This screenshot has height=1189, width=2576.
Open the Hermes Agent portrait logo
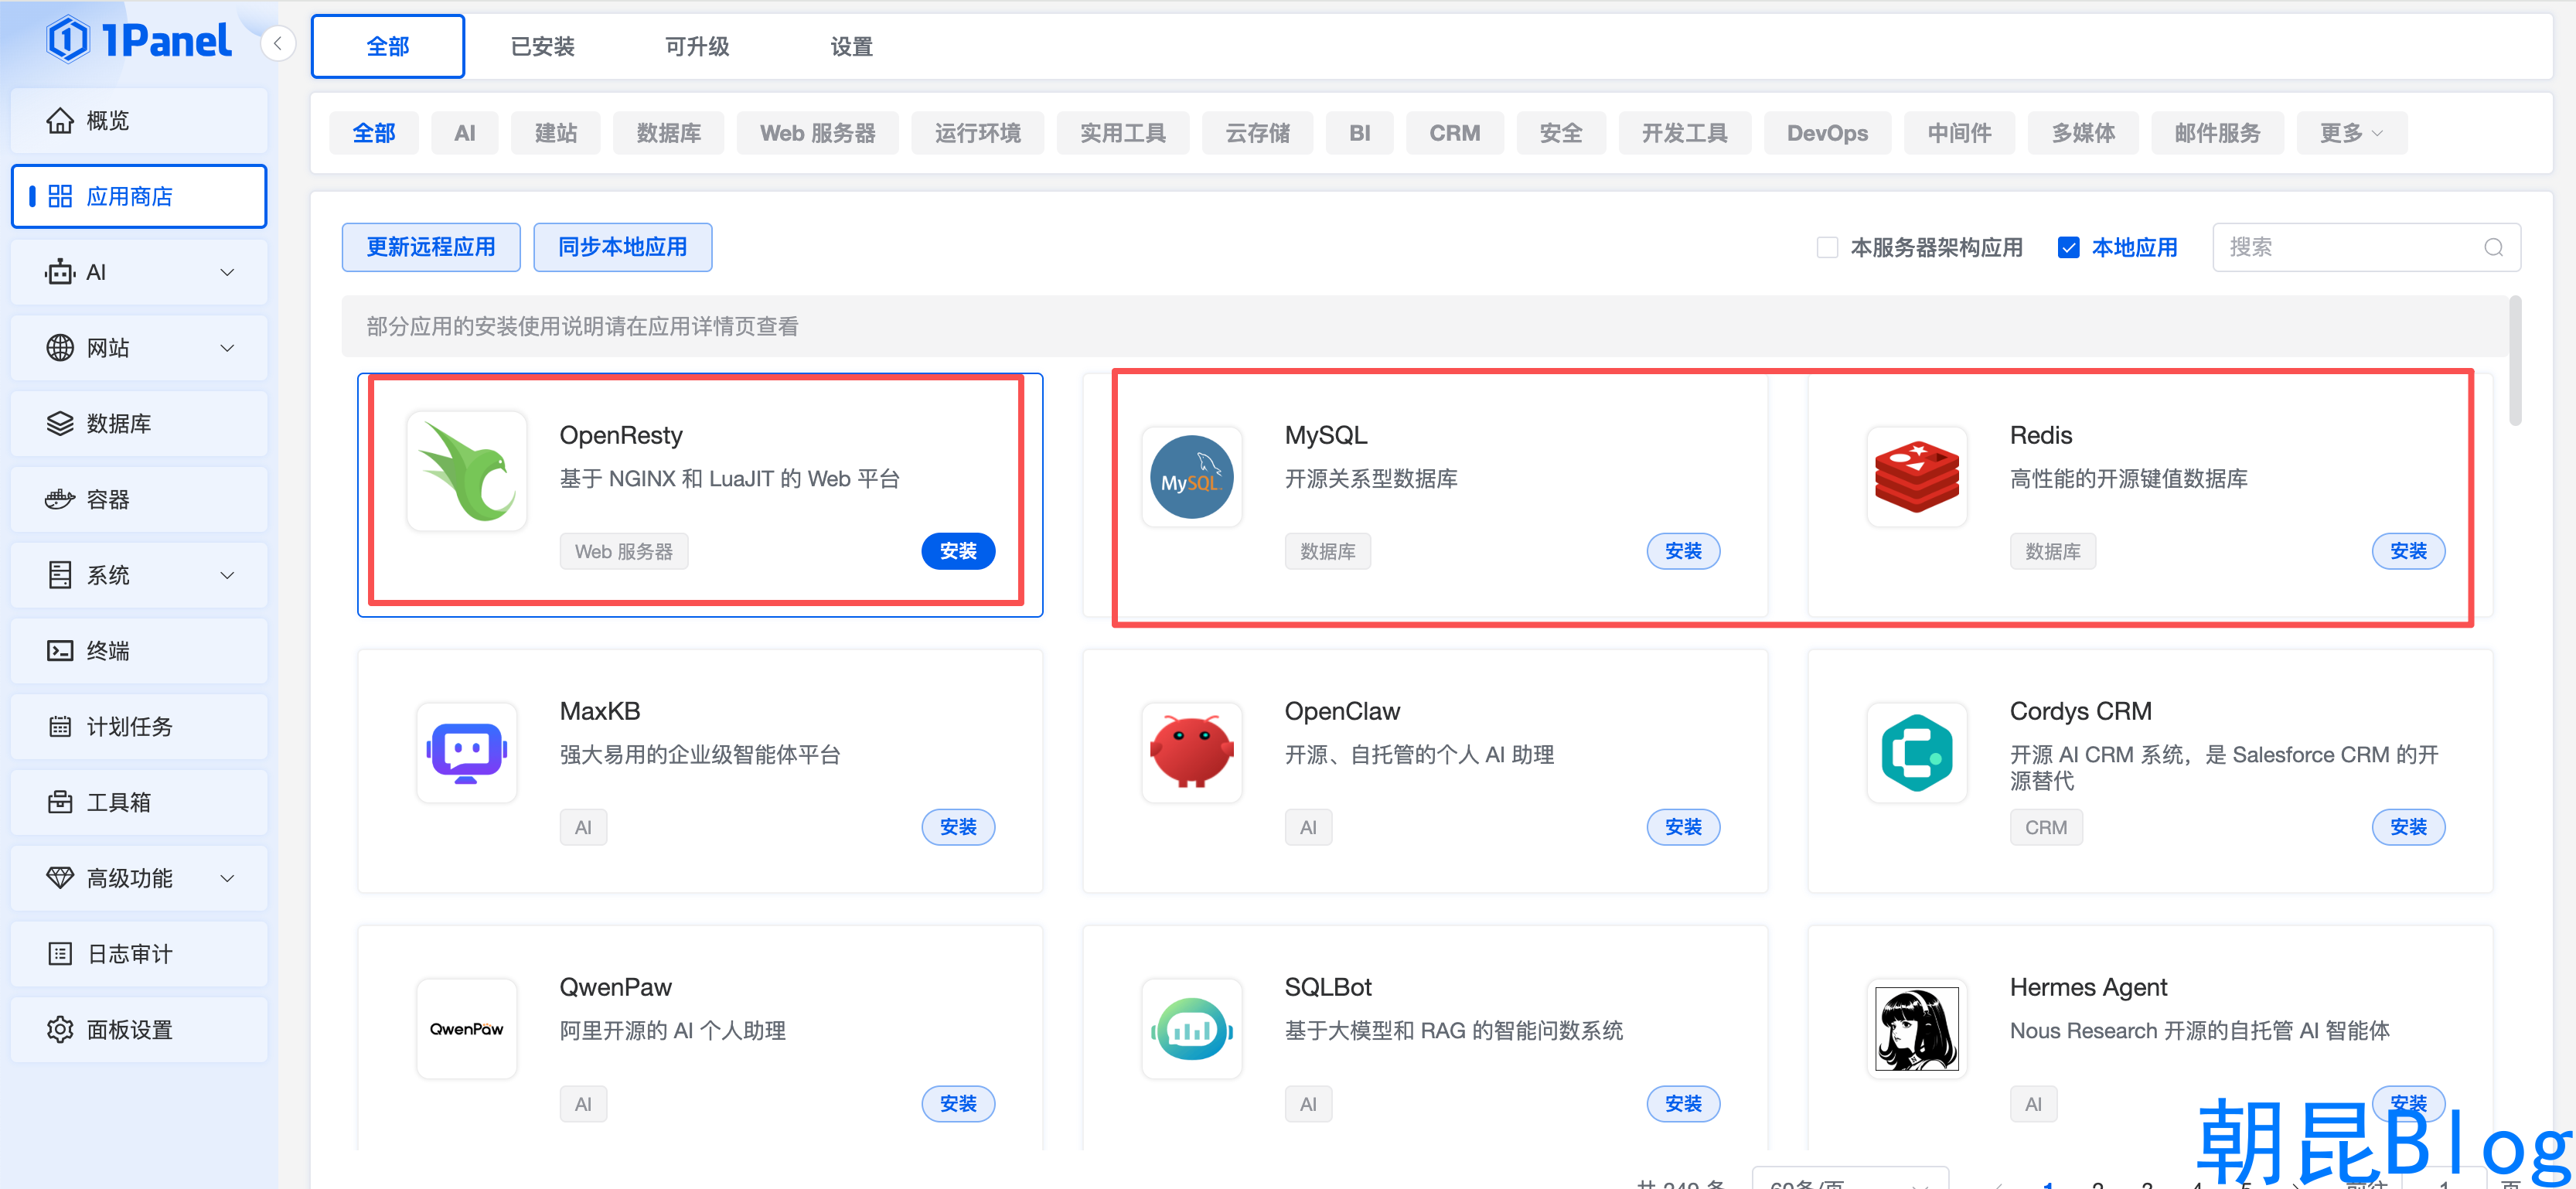(1917, 1029)
